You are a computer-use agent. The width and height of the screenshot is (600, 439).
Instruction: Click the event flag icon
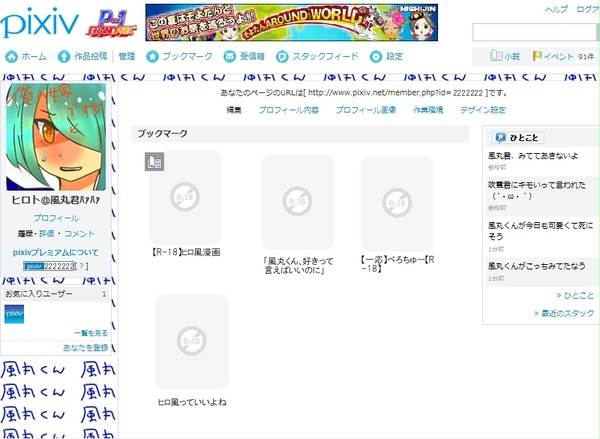537,56
